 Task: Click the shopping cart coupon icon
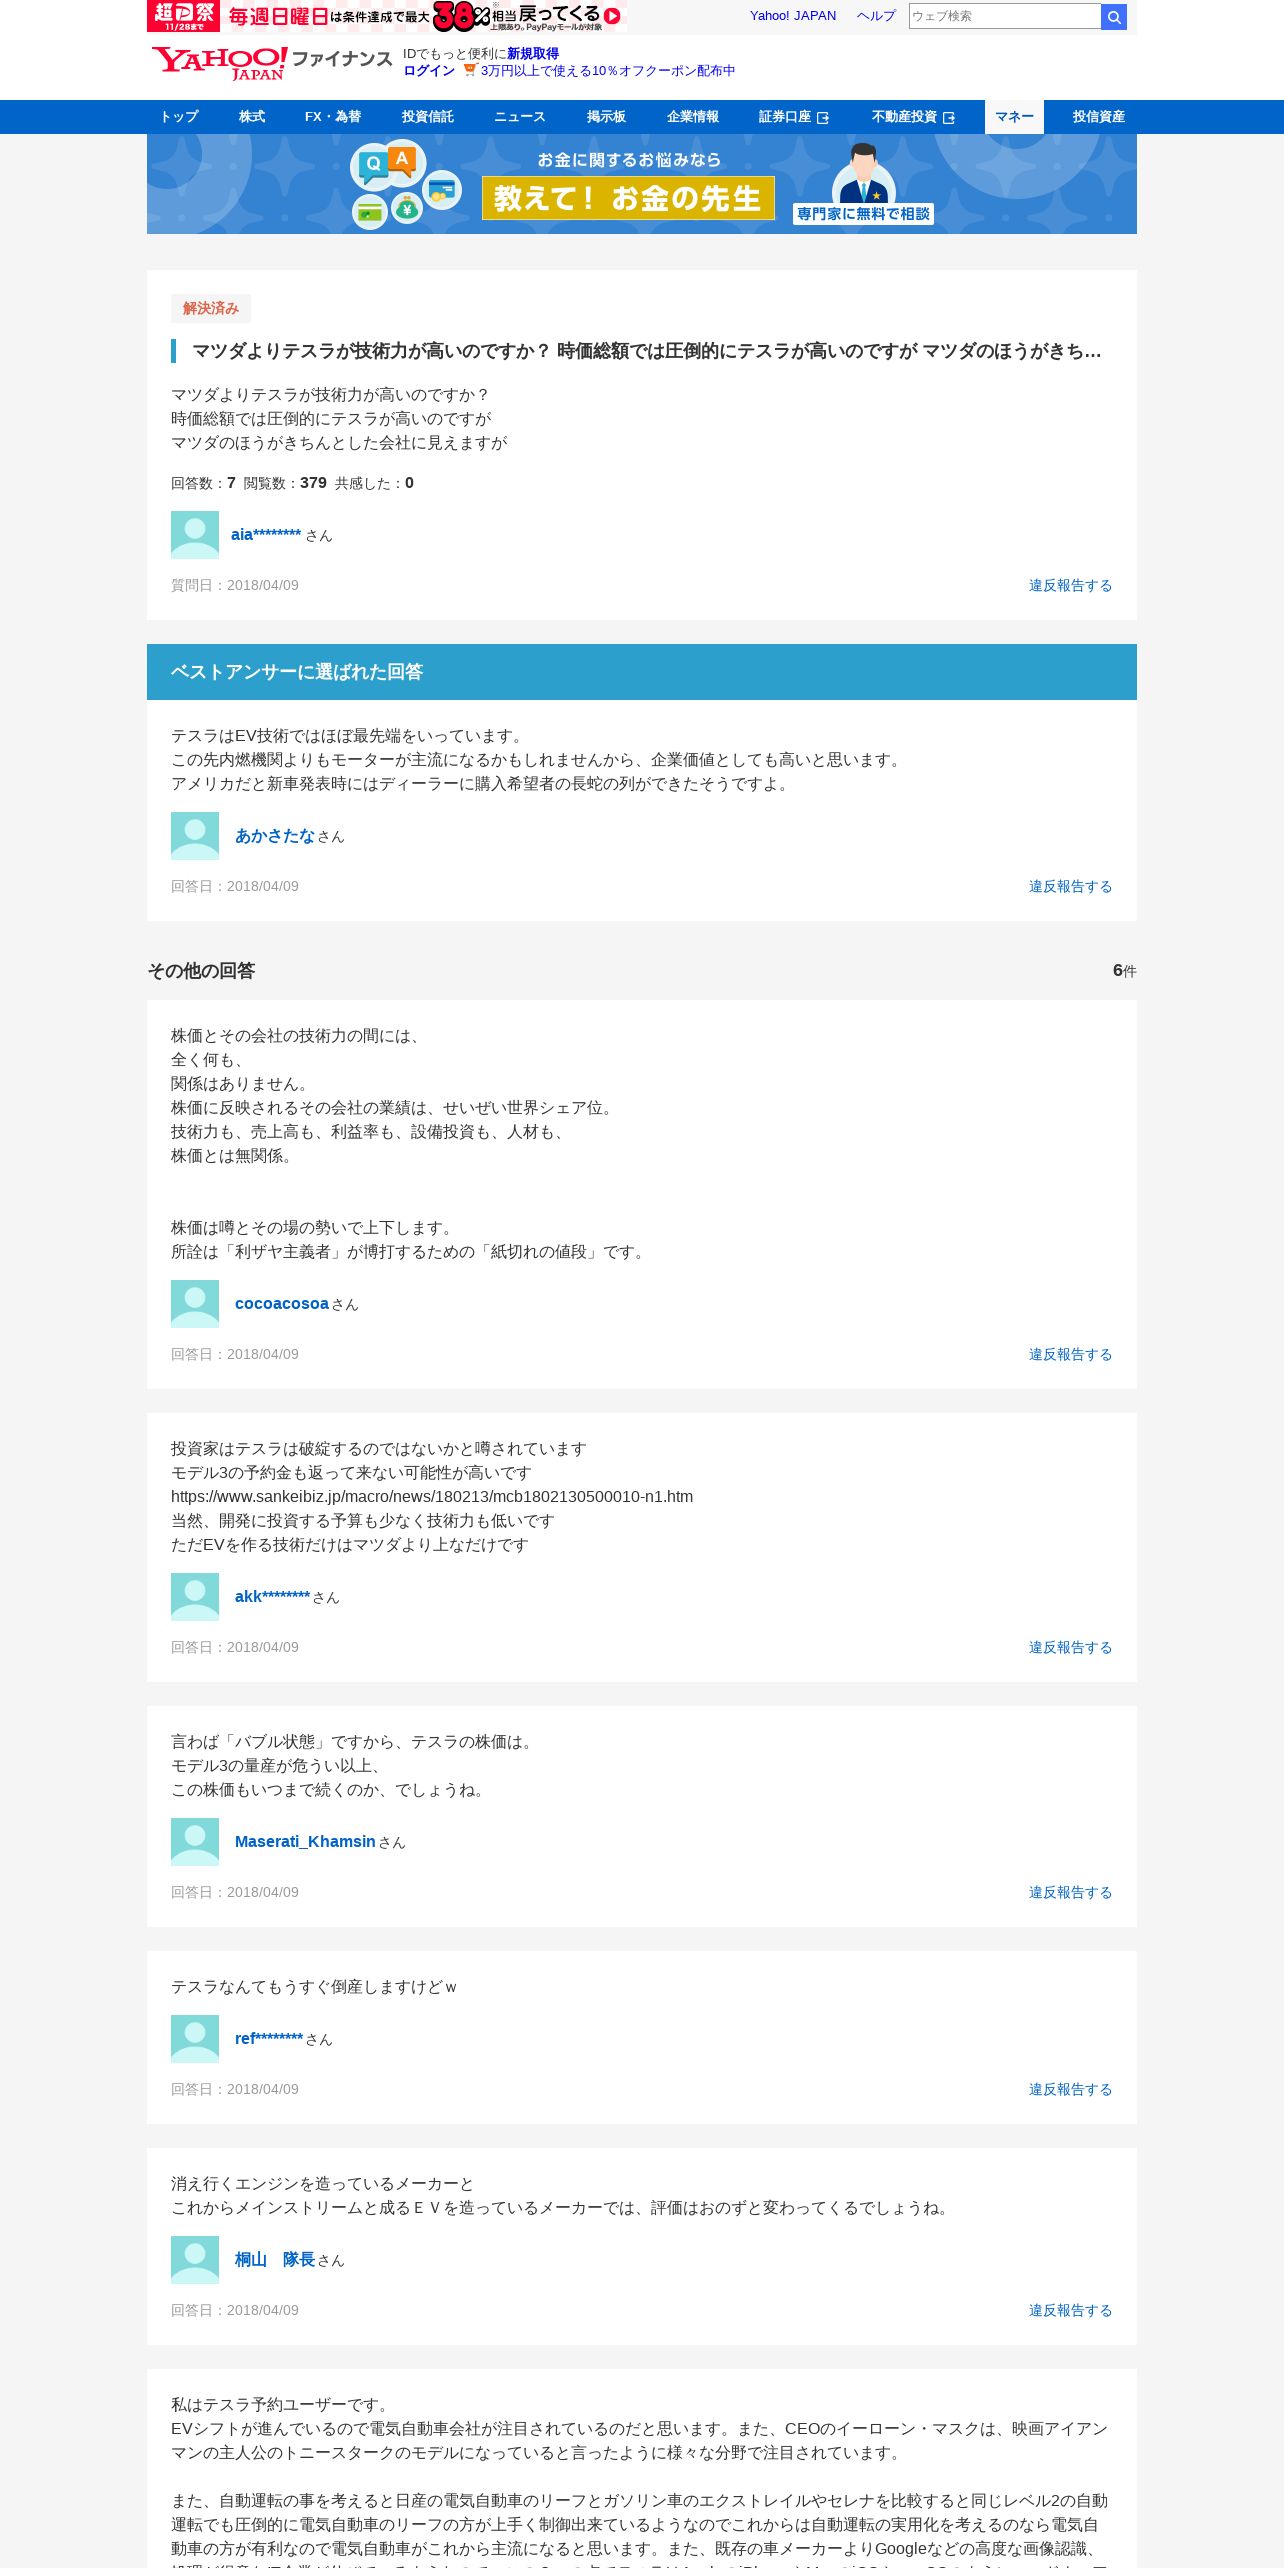click(x=469, y=70)
